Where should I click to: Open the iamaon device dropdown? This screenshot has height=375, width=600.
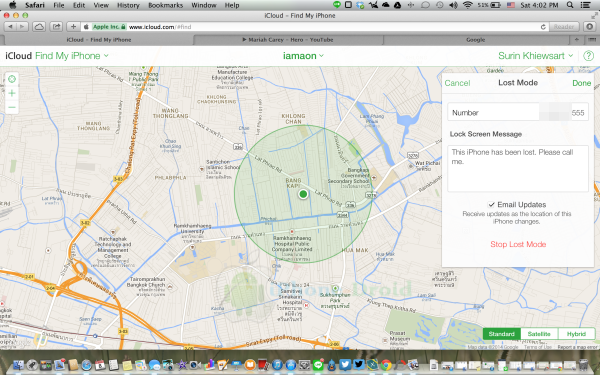(303, 56)
